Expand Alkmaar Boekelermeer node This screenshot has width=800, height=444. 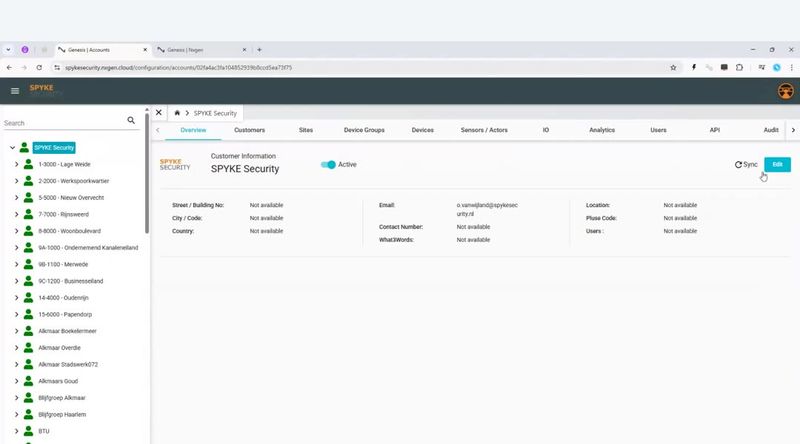(x=16, y=331)
